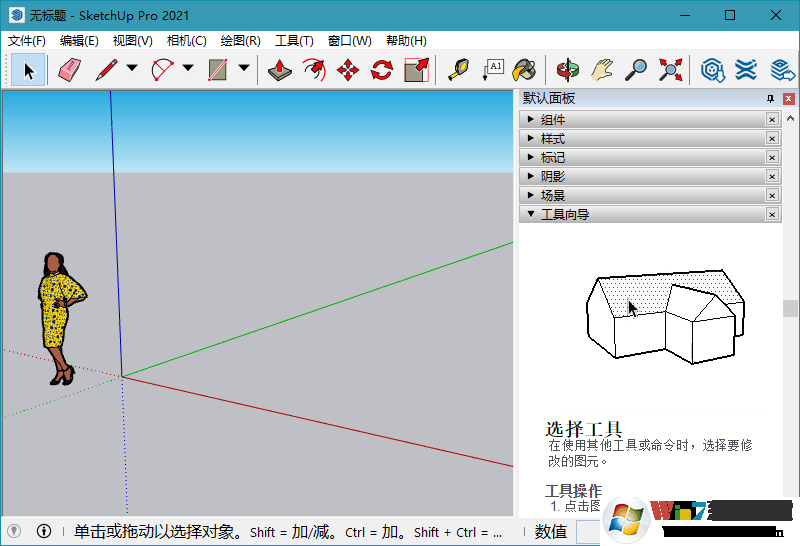Close the 标记 panel section
Screen dimensions: 800x546
click(772, 157)
